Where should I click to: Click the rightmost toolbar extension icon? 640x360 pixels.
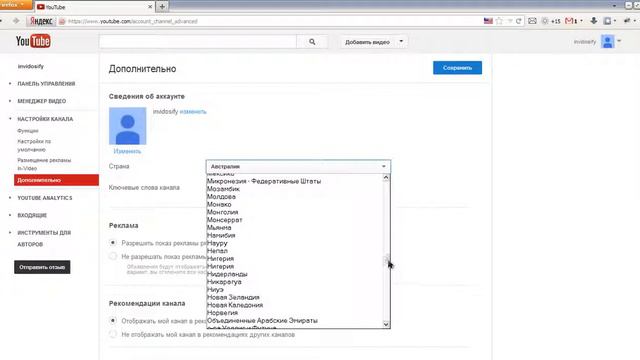pyautogui.click(x=627, y=21)
